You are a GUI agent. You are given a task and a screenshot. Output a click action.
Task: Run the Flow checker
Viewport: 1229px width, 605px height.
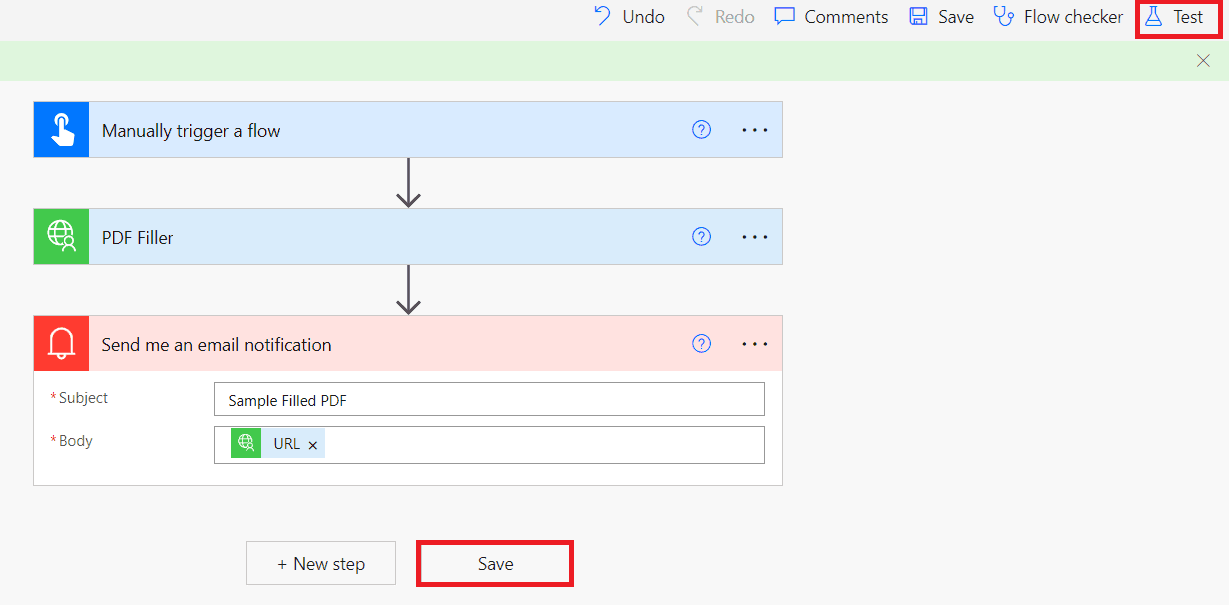[x=1058, y=16]
